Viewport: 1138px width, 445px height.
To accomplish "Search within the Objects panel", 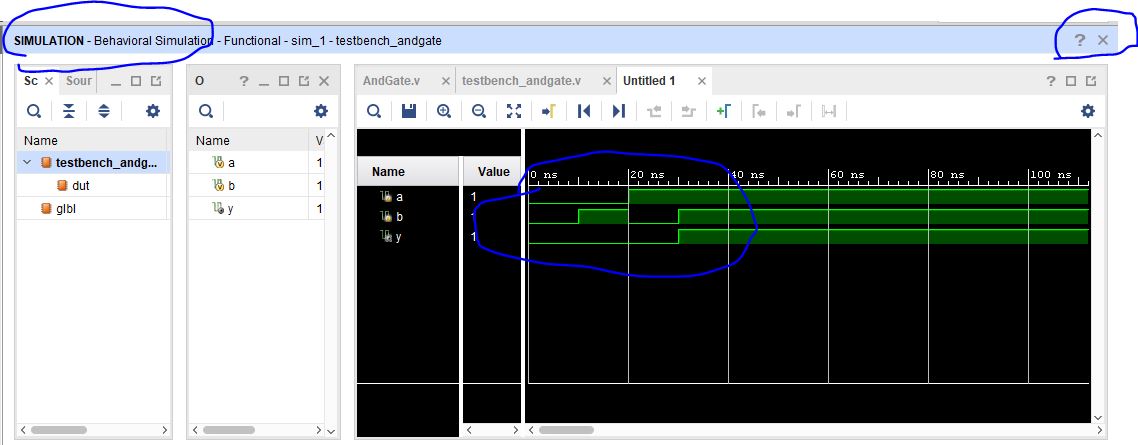I will point(206,111).
